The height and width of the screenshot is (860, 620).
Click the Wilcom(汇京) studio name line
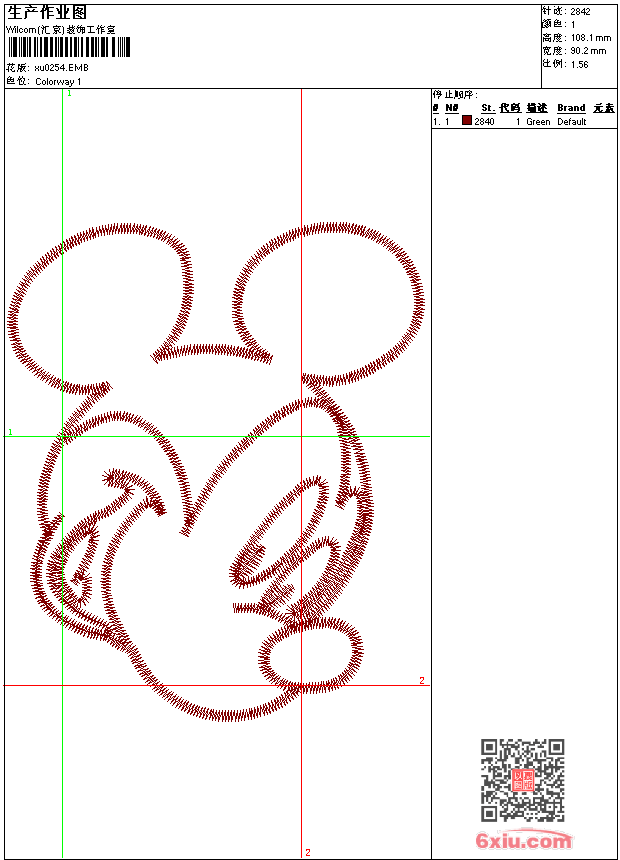(x=61, y=30)
